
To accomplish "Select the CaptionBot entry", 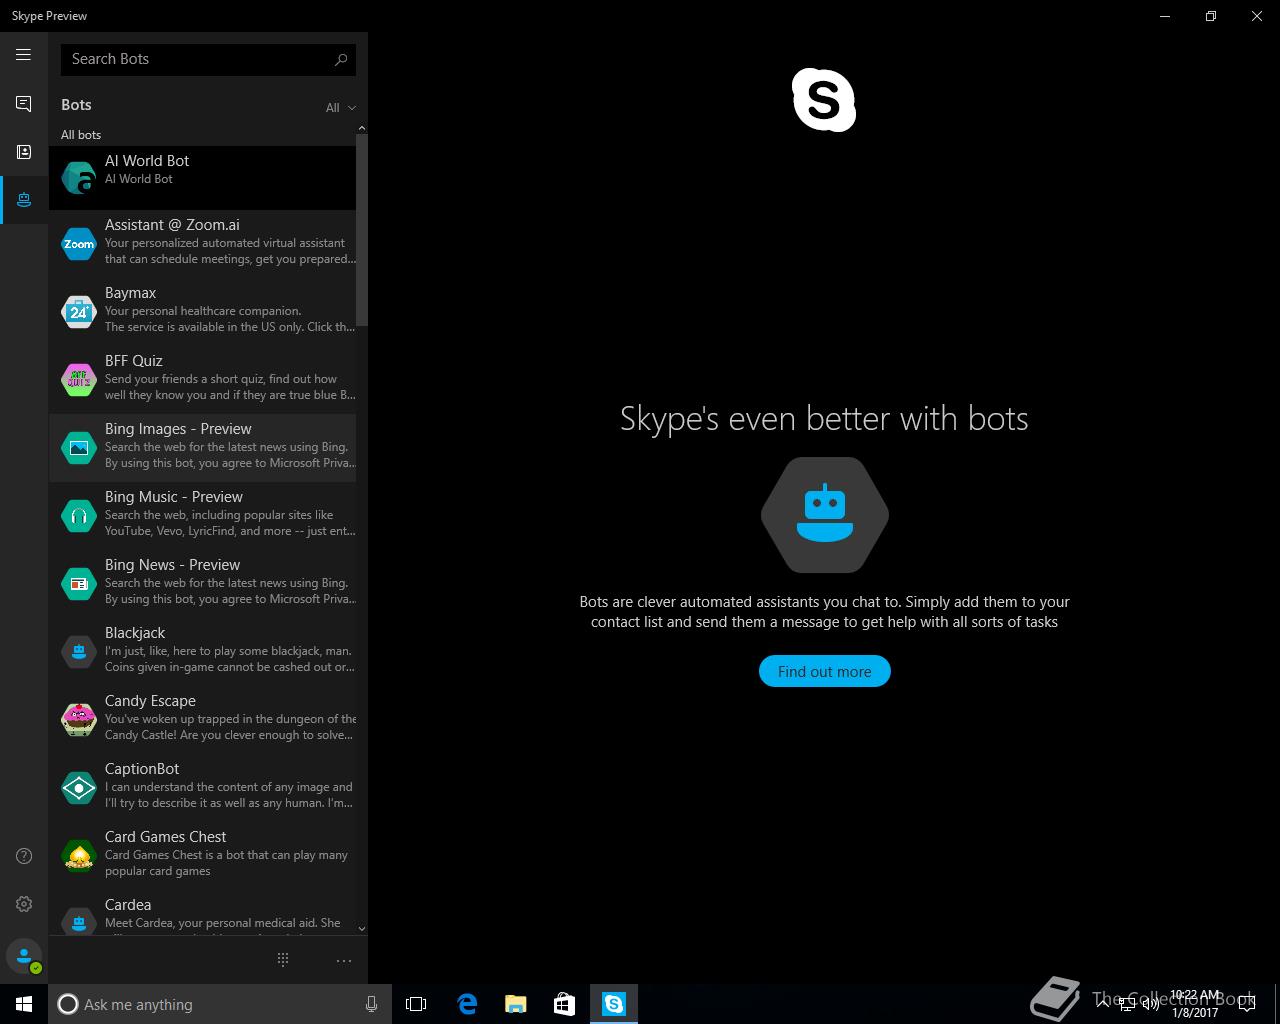I will 202,788.
